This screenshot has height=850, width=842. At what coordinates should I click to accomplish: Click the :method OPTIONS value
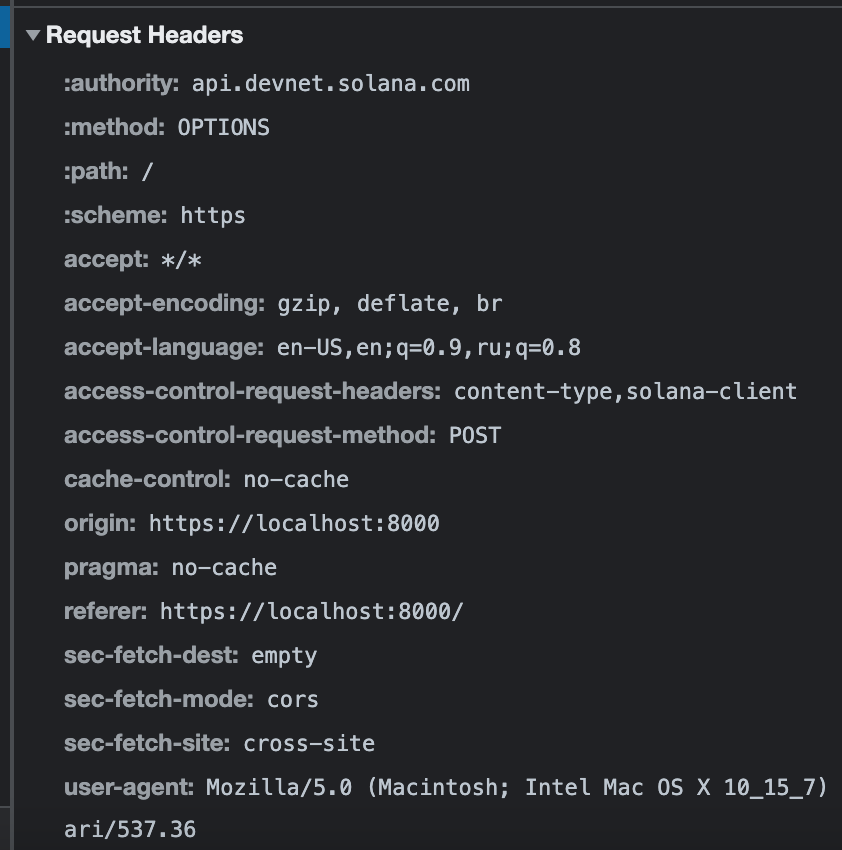[224, 127]
